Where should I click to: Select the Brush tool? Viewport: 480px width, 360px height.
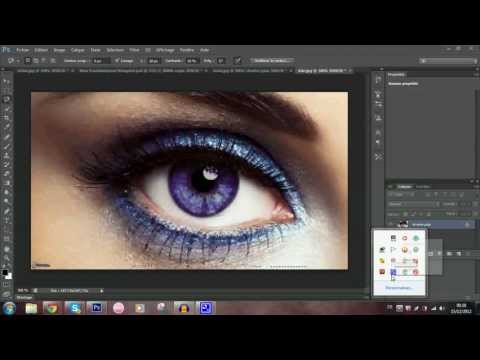(6, 146)
